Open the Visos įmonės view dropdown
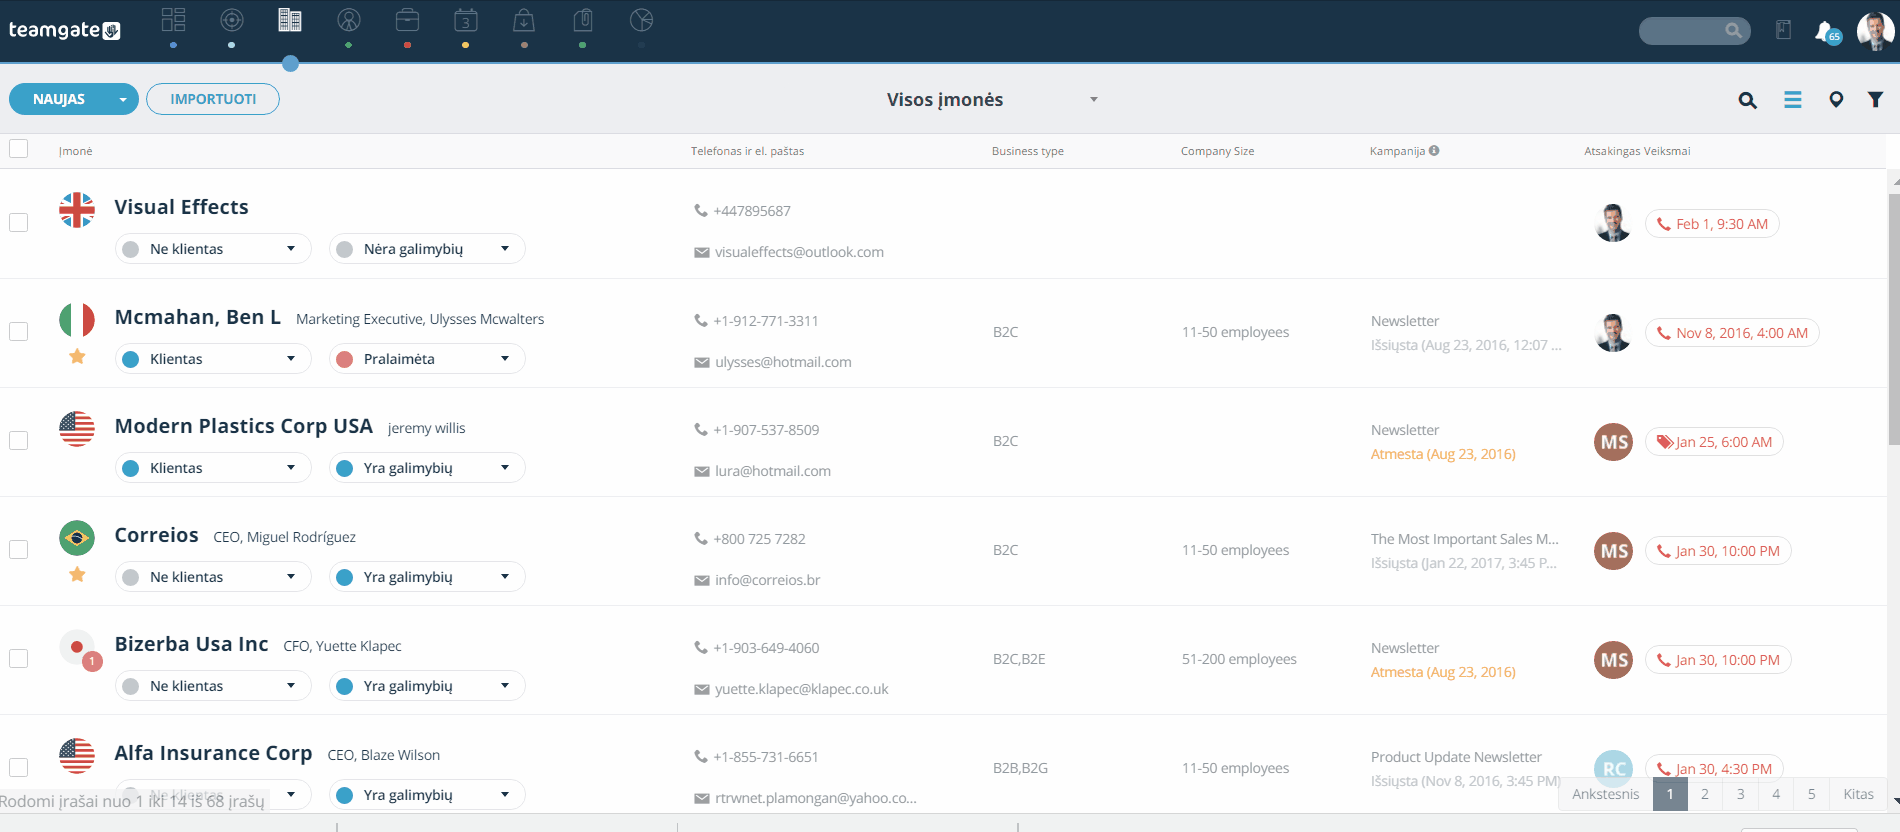The width and height of the screenshot is (1900, 832). (x=992, y=100)
